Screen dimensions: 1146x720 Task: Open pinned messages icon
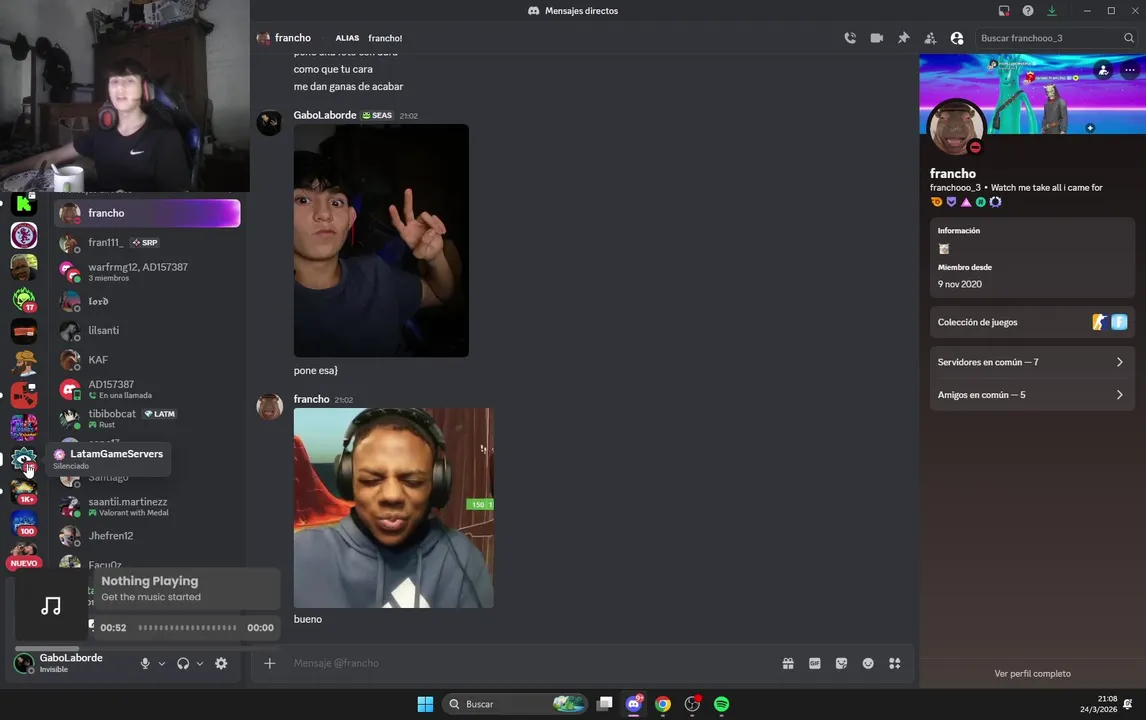[x=903, y=38]
